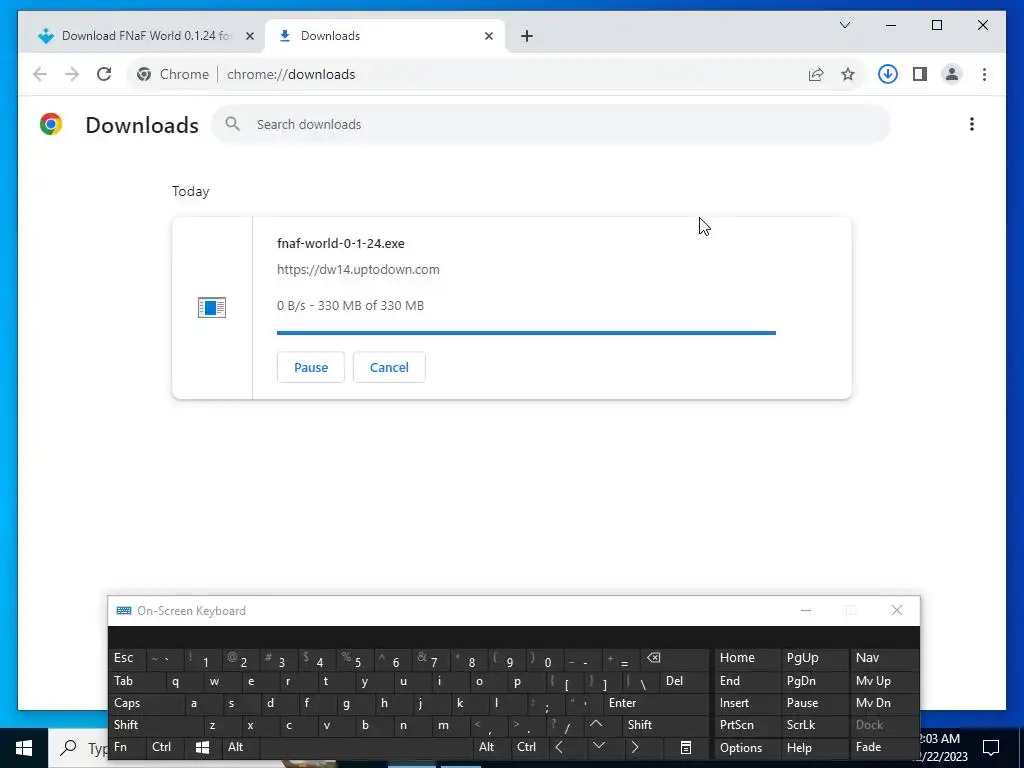Toggle left Ctrl on On-Screen Keyboard
The height and width of the screenshot is (768, 1024).
(x=165, y=747)
